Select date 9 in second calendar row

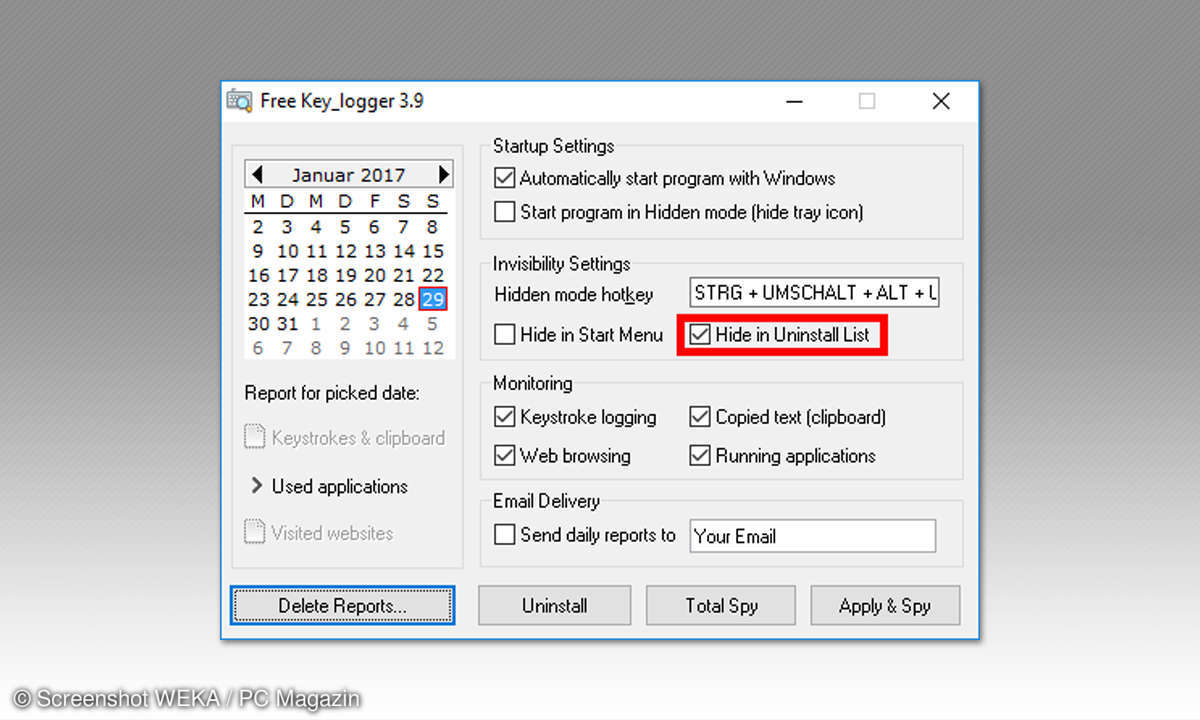point(258,251)
